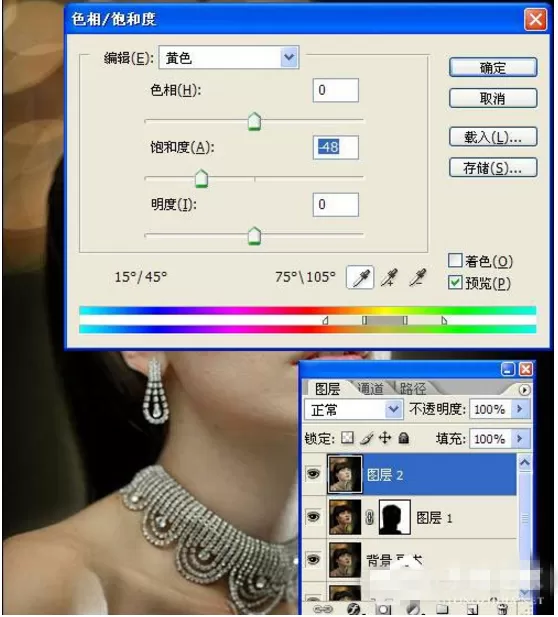Select the subtract-from-sample eyedropper
The width and height of the screenshot is (558, 617).
tap(418, 277)
